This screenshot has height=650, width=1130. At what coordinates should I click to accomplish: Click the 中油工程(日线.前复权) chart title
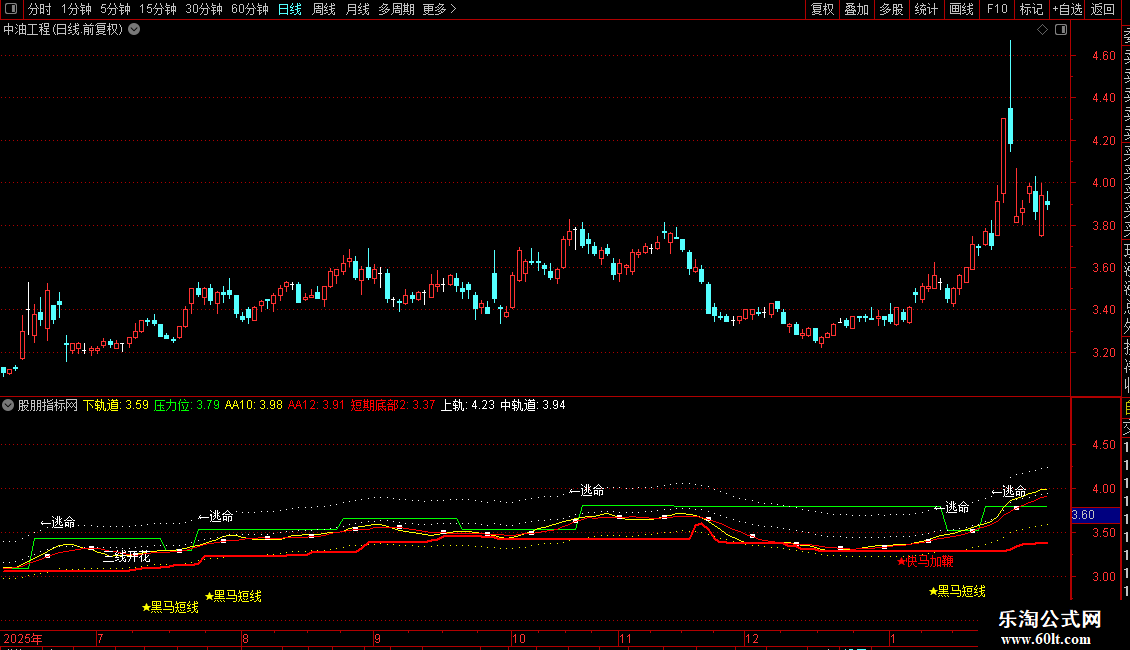pyautogui.click(x=63, y=30)
